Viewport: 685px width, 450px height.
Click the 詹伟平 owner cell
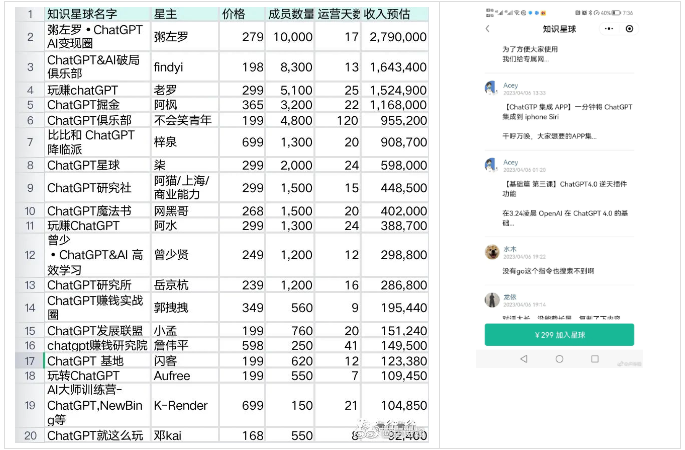click(185, 346)
